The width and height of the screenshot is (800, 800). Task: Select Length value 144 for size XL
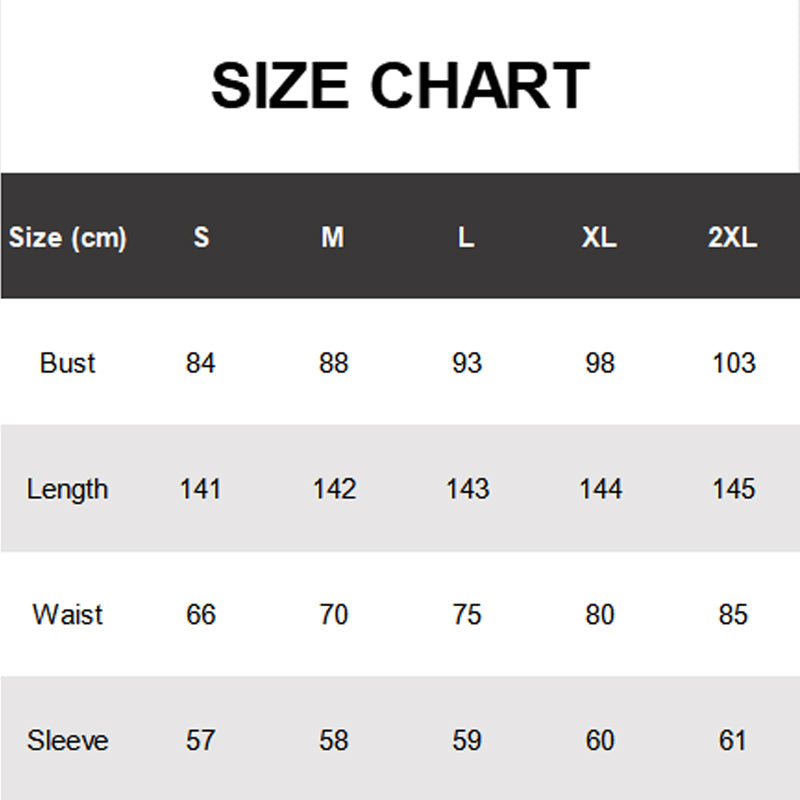pyautogui.click(x=600, y=489)
